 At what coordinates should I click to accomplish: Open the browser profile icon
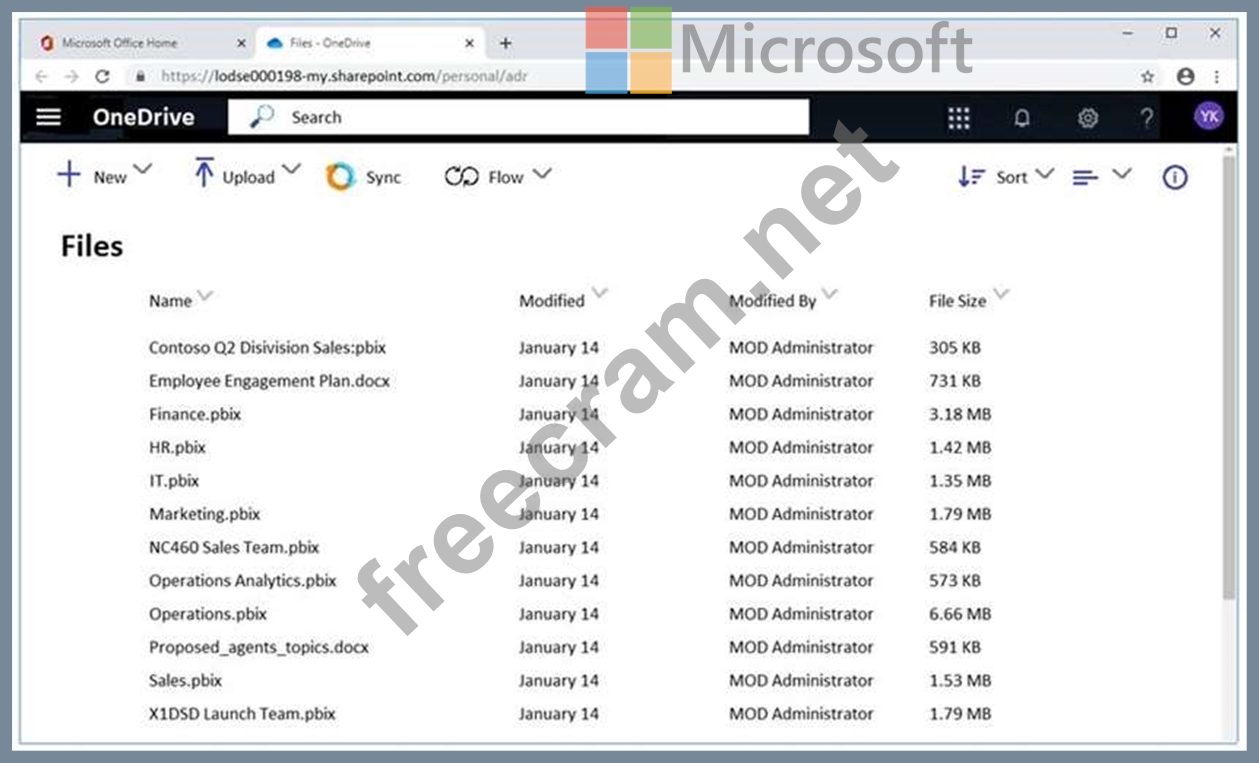click(1186, 76)
